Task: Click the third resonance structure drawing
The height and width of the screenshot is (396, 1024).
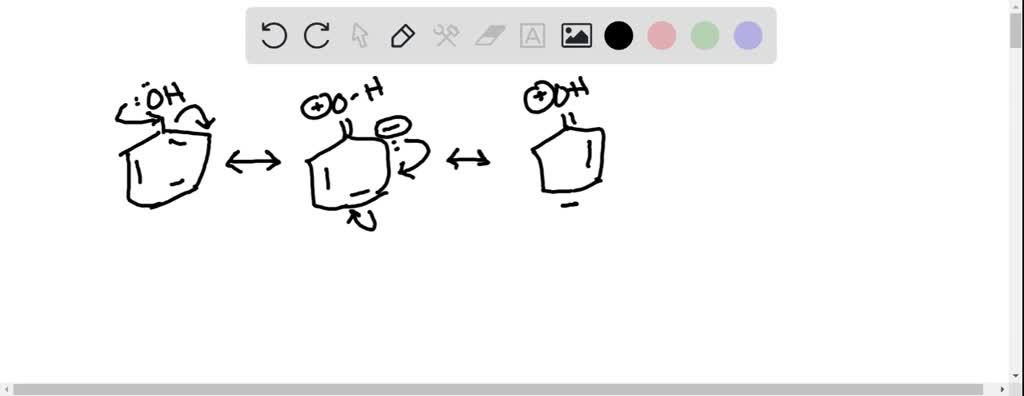Action: point(566,144)
